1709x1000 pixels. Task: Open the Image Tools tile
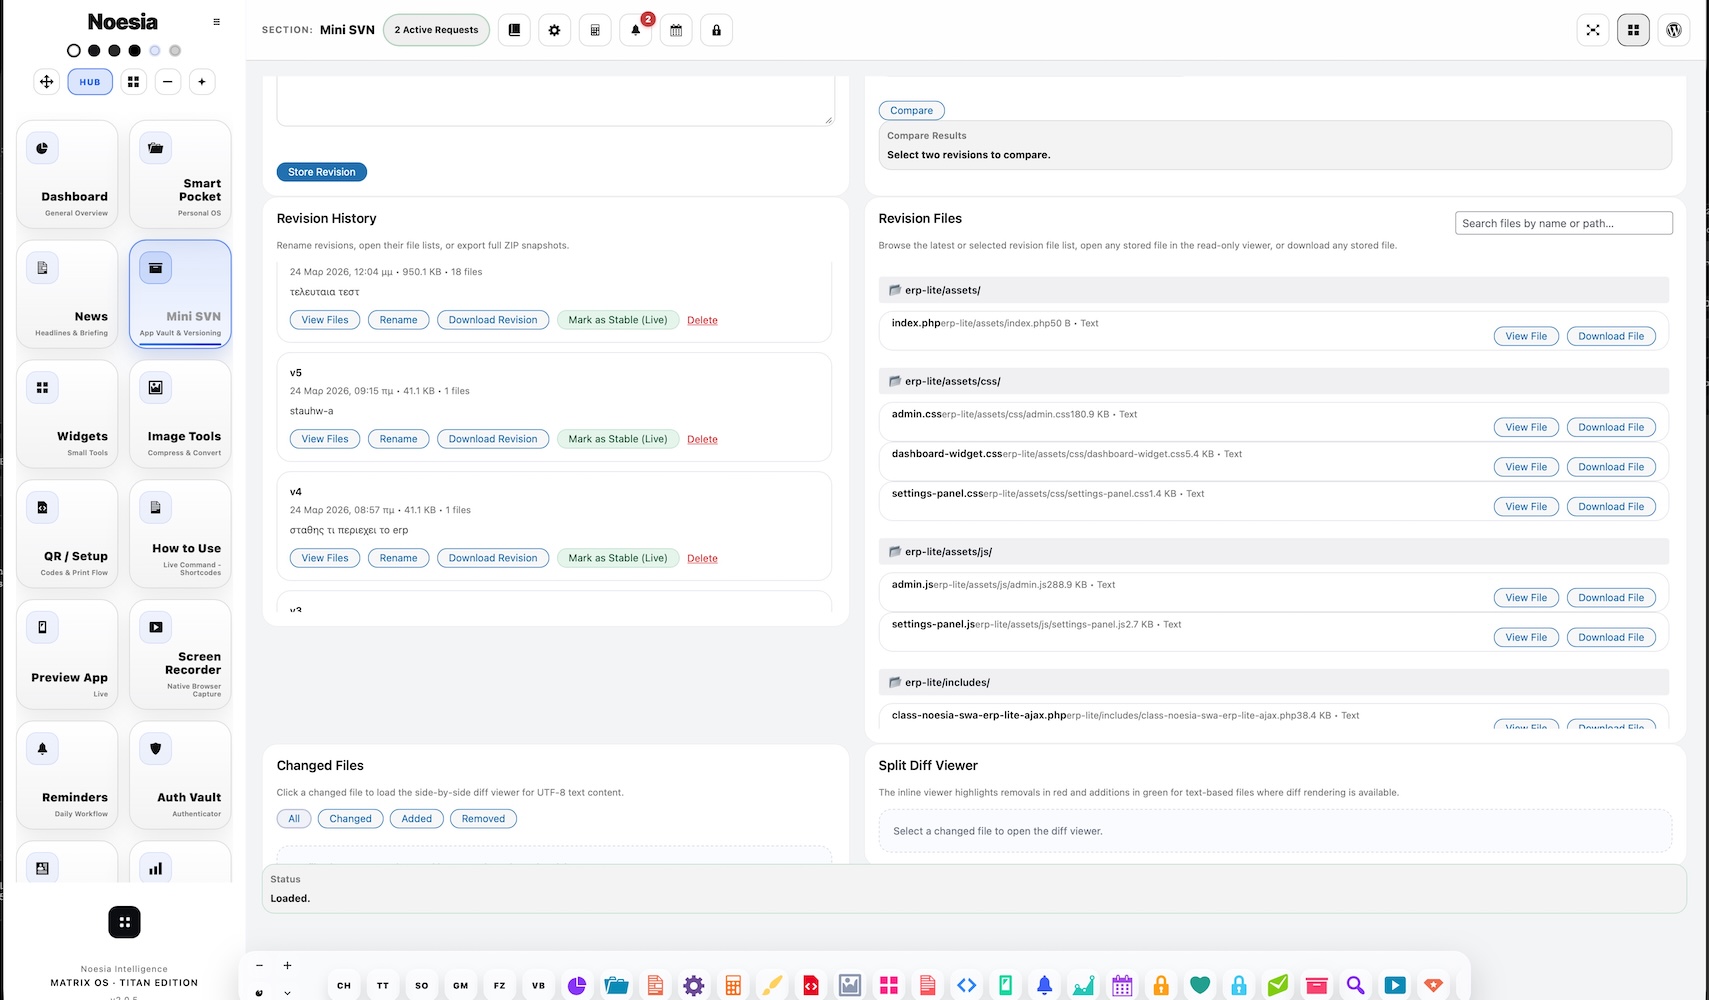180,414
